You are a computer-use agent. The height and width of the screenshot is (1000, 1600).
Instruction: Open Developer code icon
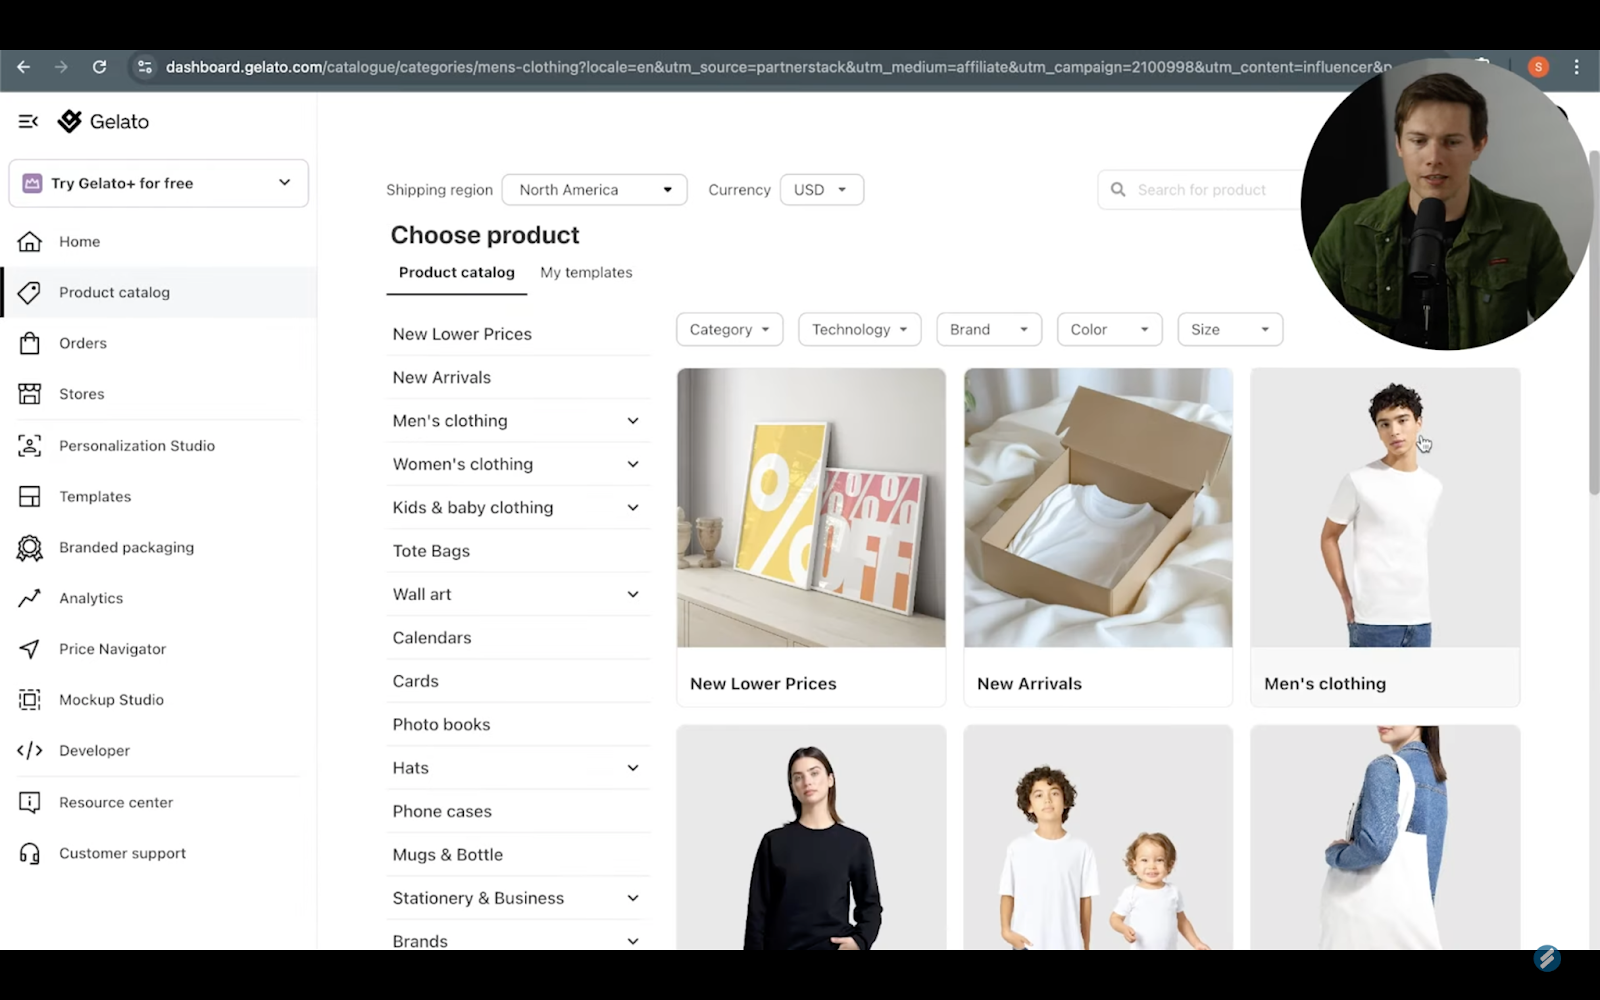pos(30,750)
